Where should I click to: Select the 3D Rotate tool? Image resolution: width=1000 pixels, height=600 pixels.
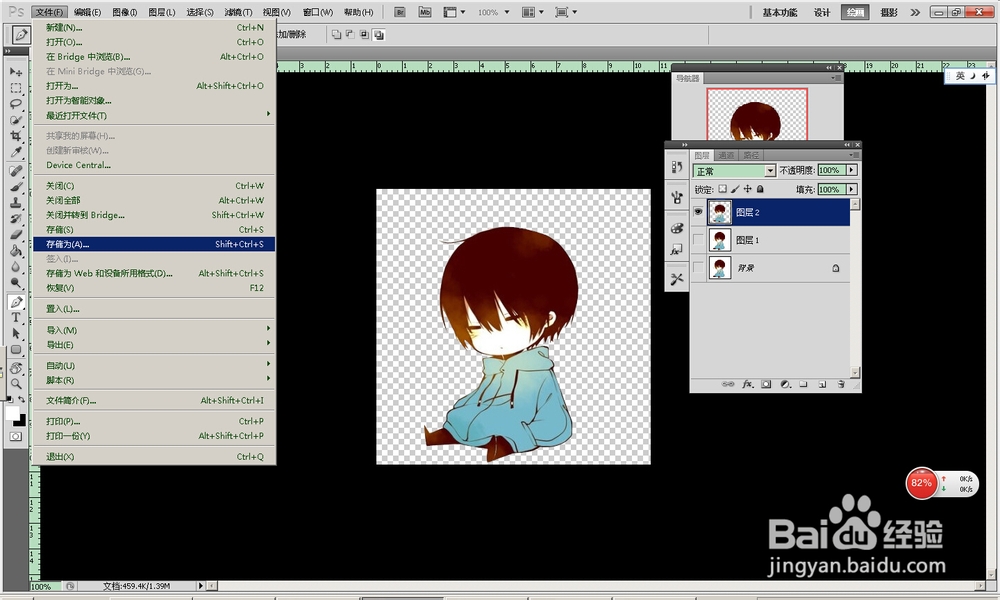(16, 368)
